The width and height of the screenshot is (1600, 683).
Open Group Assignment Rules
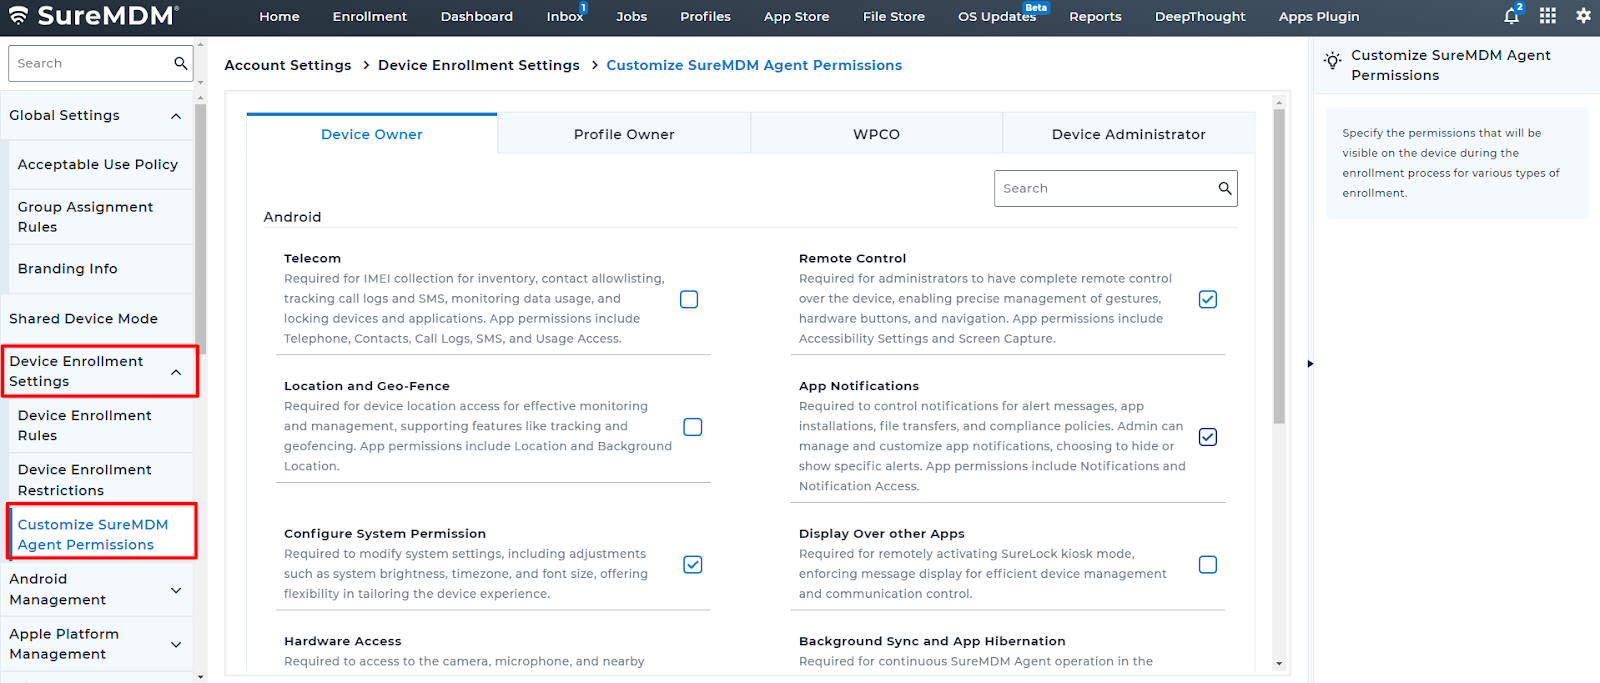[x=100, y=217]
